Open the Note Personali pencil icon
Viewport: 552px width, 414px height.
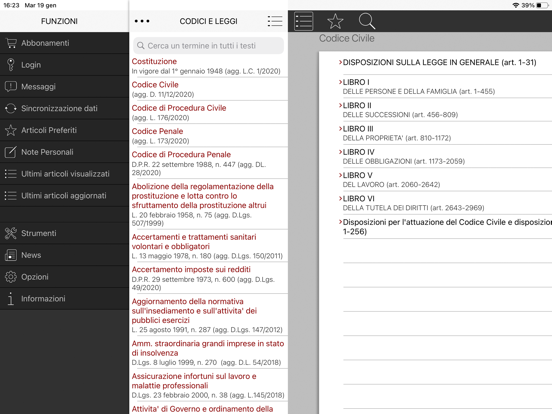[11, 152]
